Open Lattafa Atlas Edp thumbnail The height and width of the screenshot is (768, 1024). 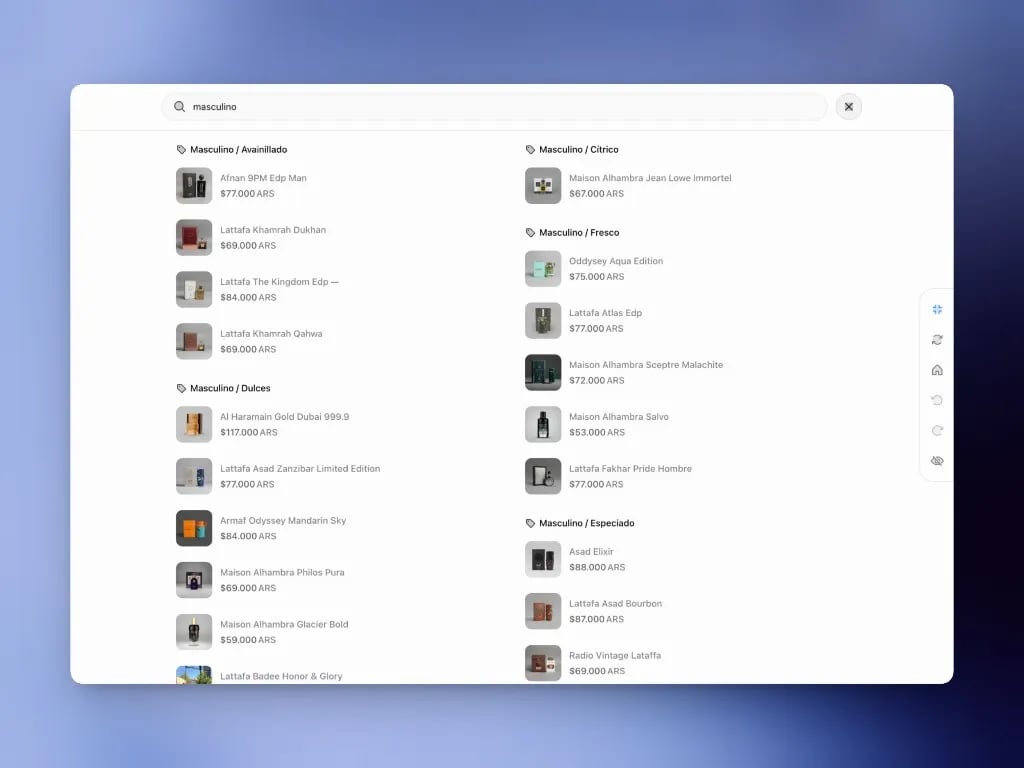click(543, 321)
